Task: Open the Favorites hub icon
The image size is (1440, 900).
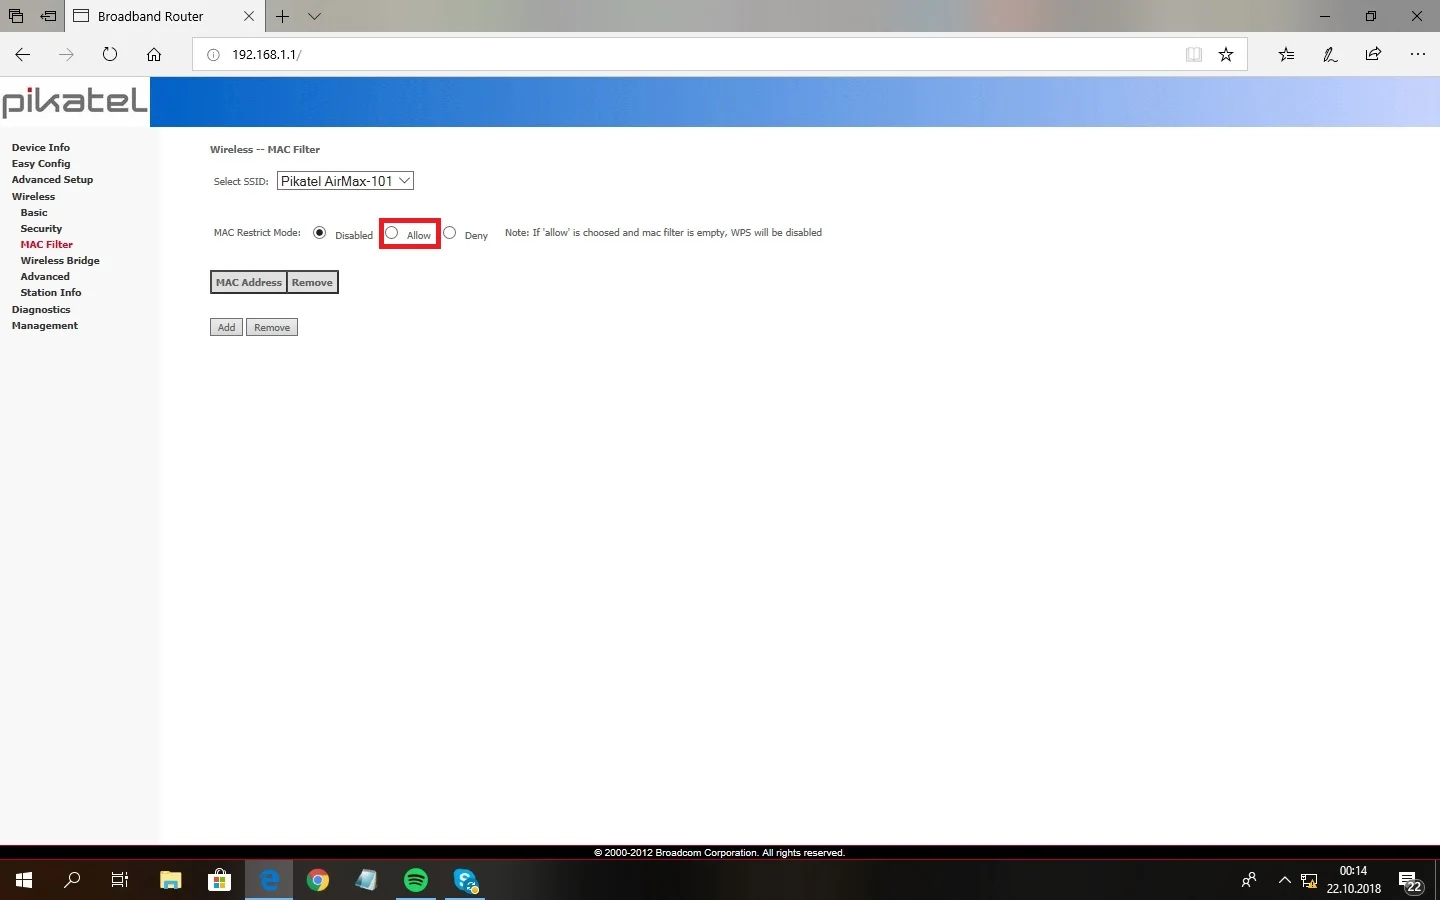Action: [1287, 55]
